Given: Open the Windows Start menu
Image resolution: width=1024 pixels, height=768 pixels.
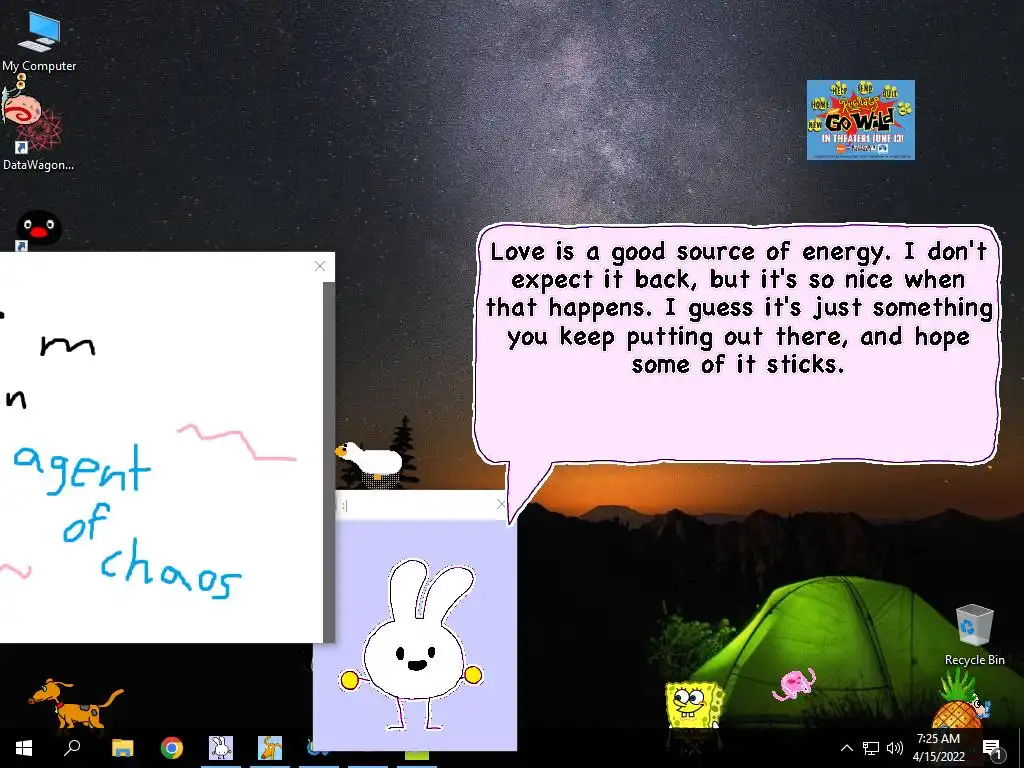Looking at the screenshot, I should coord(24,748).
